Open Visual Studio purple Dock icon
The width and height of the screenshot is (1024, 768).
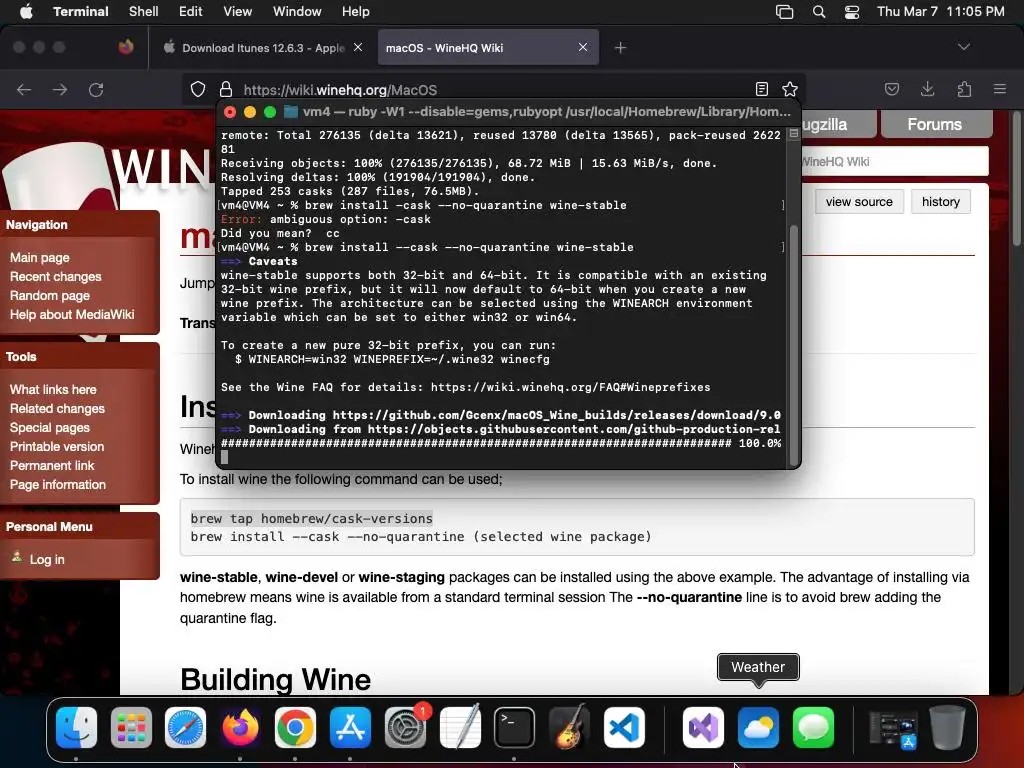(703, 728)
